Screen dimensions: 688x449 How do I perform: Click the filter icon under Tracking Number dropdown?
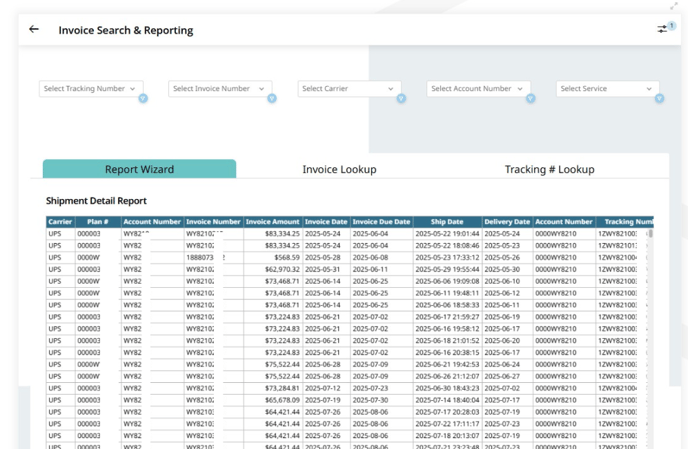pyautogui.click(x=143, y=99)
